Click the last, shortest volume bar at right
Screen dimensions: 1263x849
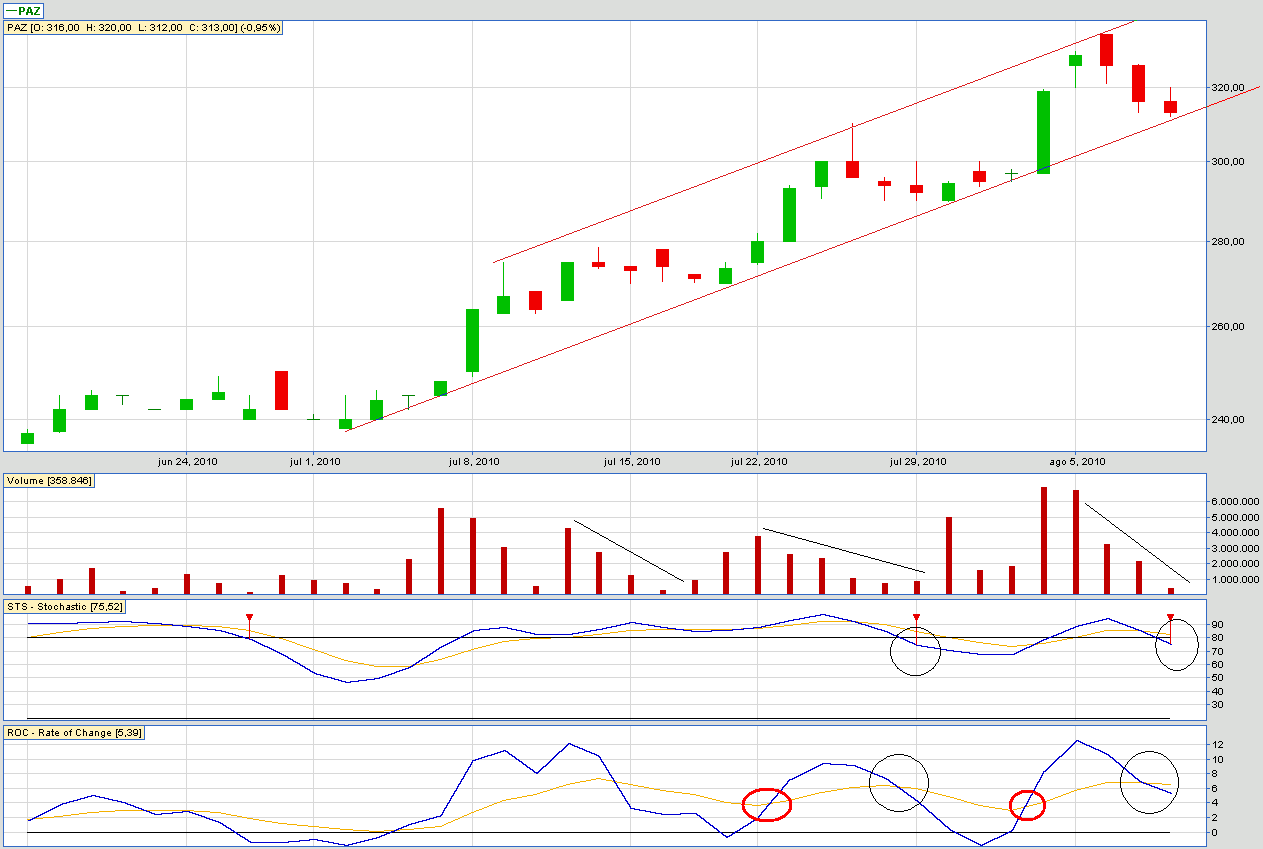[1171, 591]
